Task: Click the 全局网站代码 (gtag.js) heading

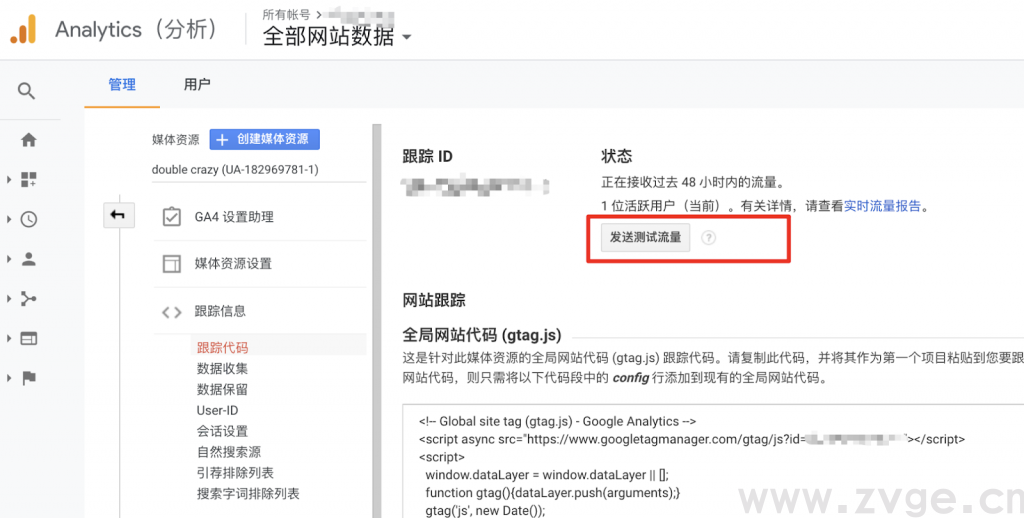Action: (x=482, y=335)
